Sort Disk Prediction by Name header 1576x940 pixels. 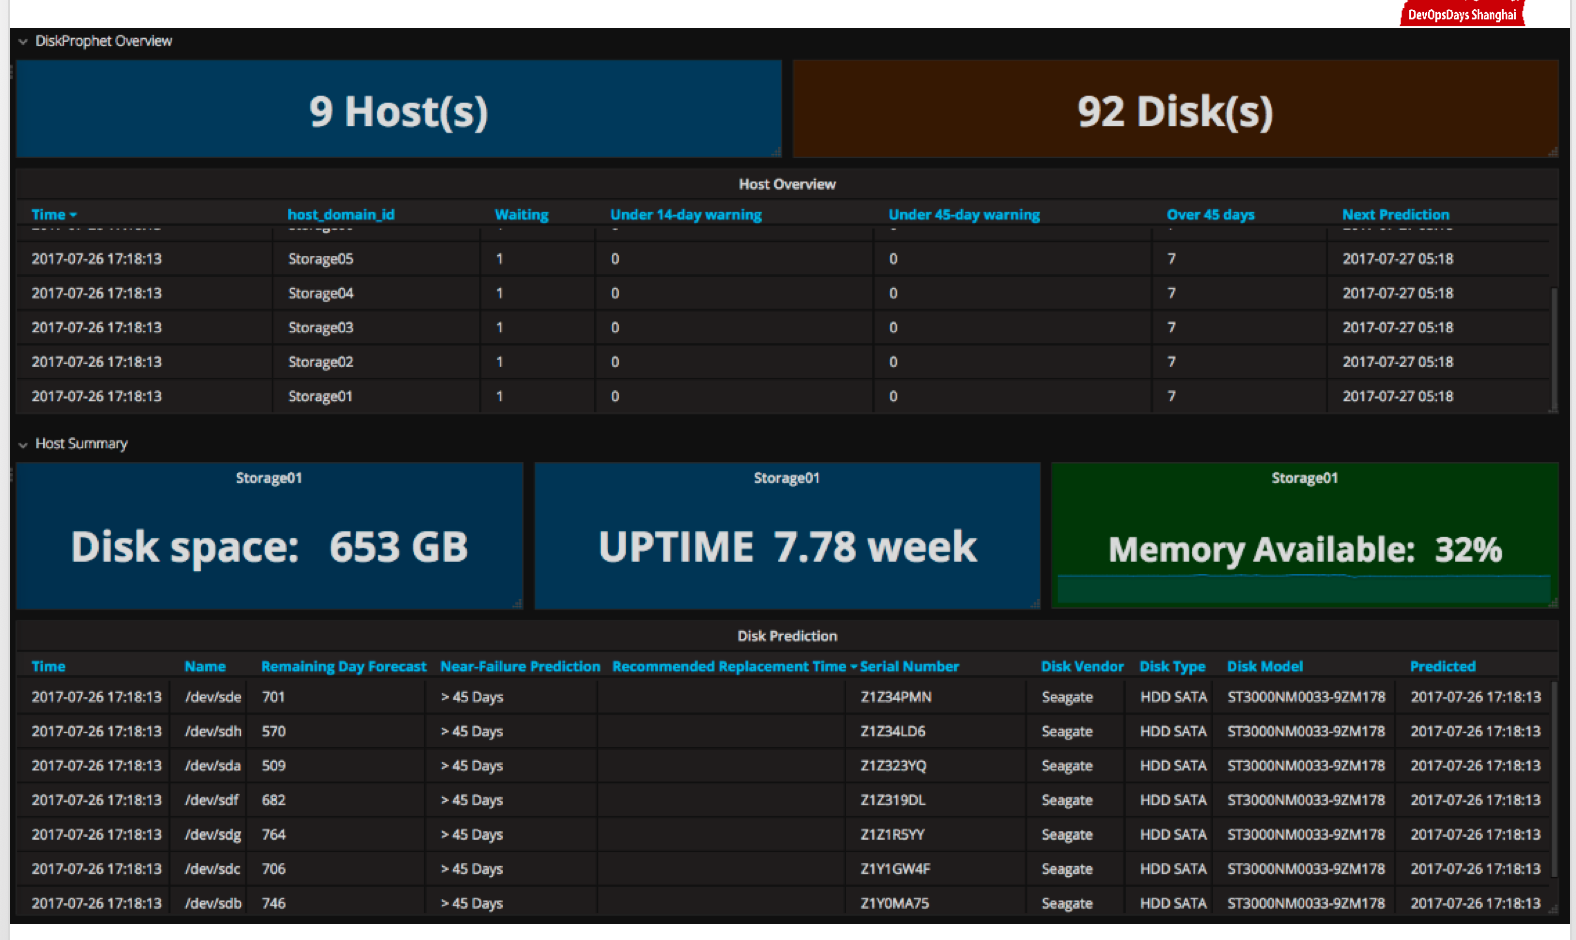pos(205,666)
